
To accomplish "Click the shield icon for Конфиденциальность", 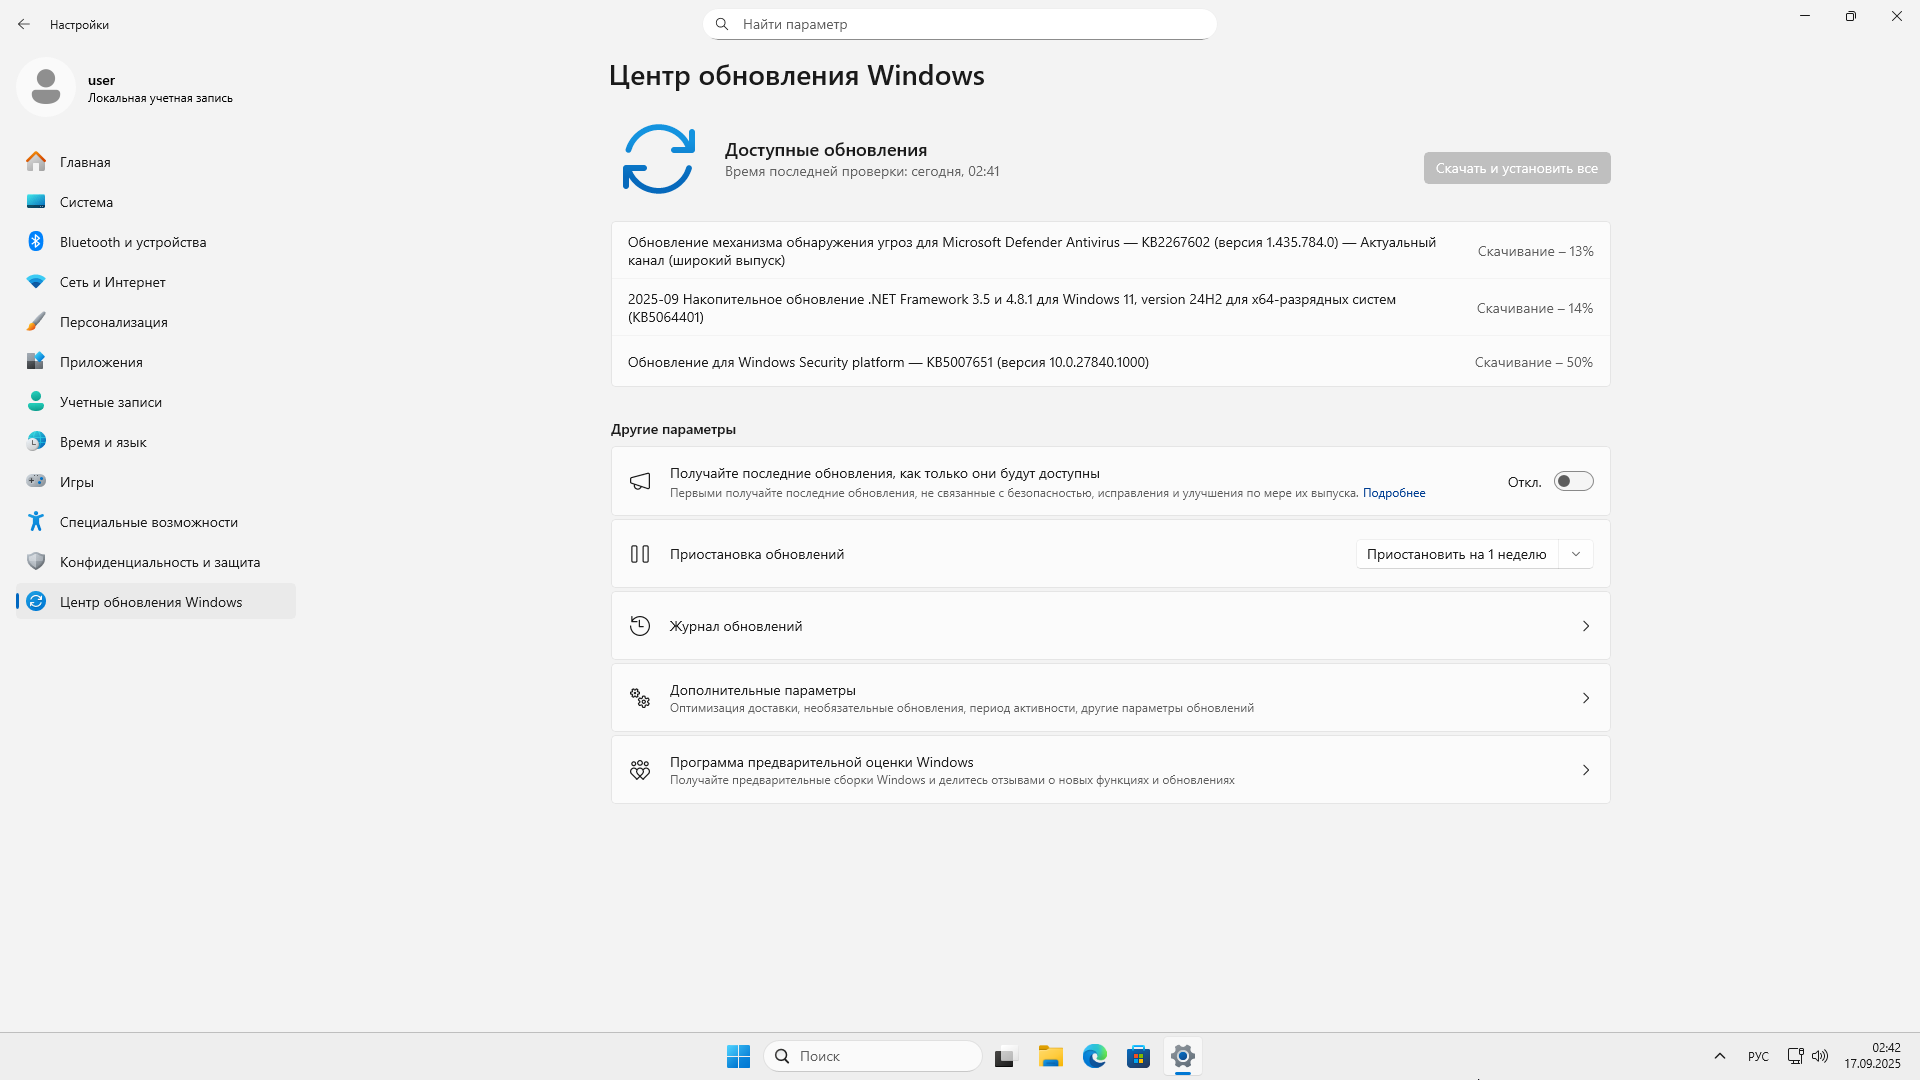I will coord(36,561).
